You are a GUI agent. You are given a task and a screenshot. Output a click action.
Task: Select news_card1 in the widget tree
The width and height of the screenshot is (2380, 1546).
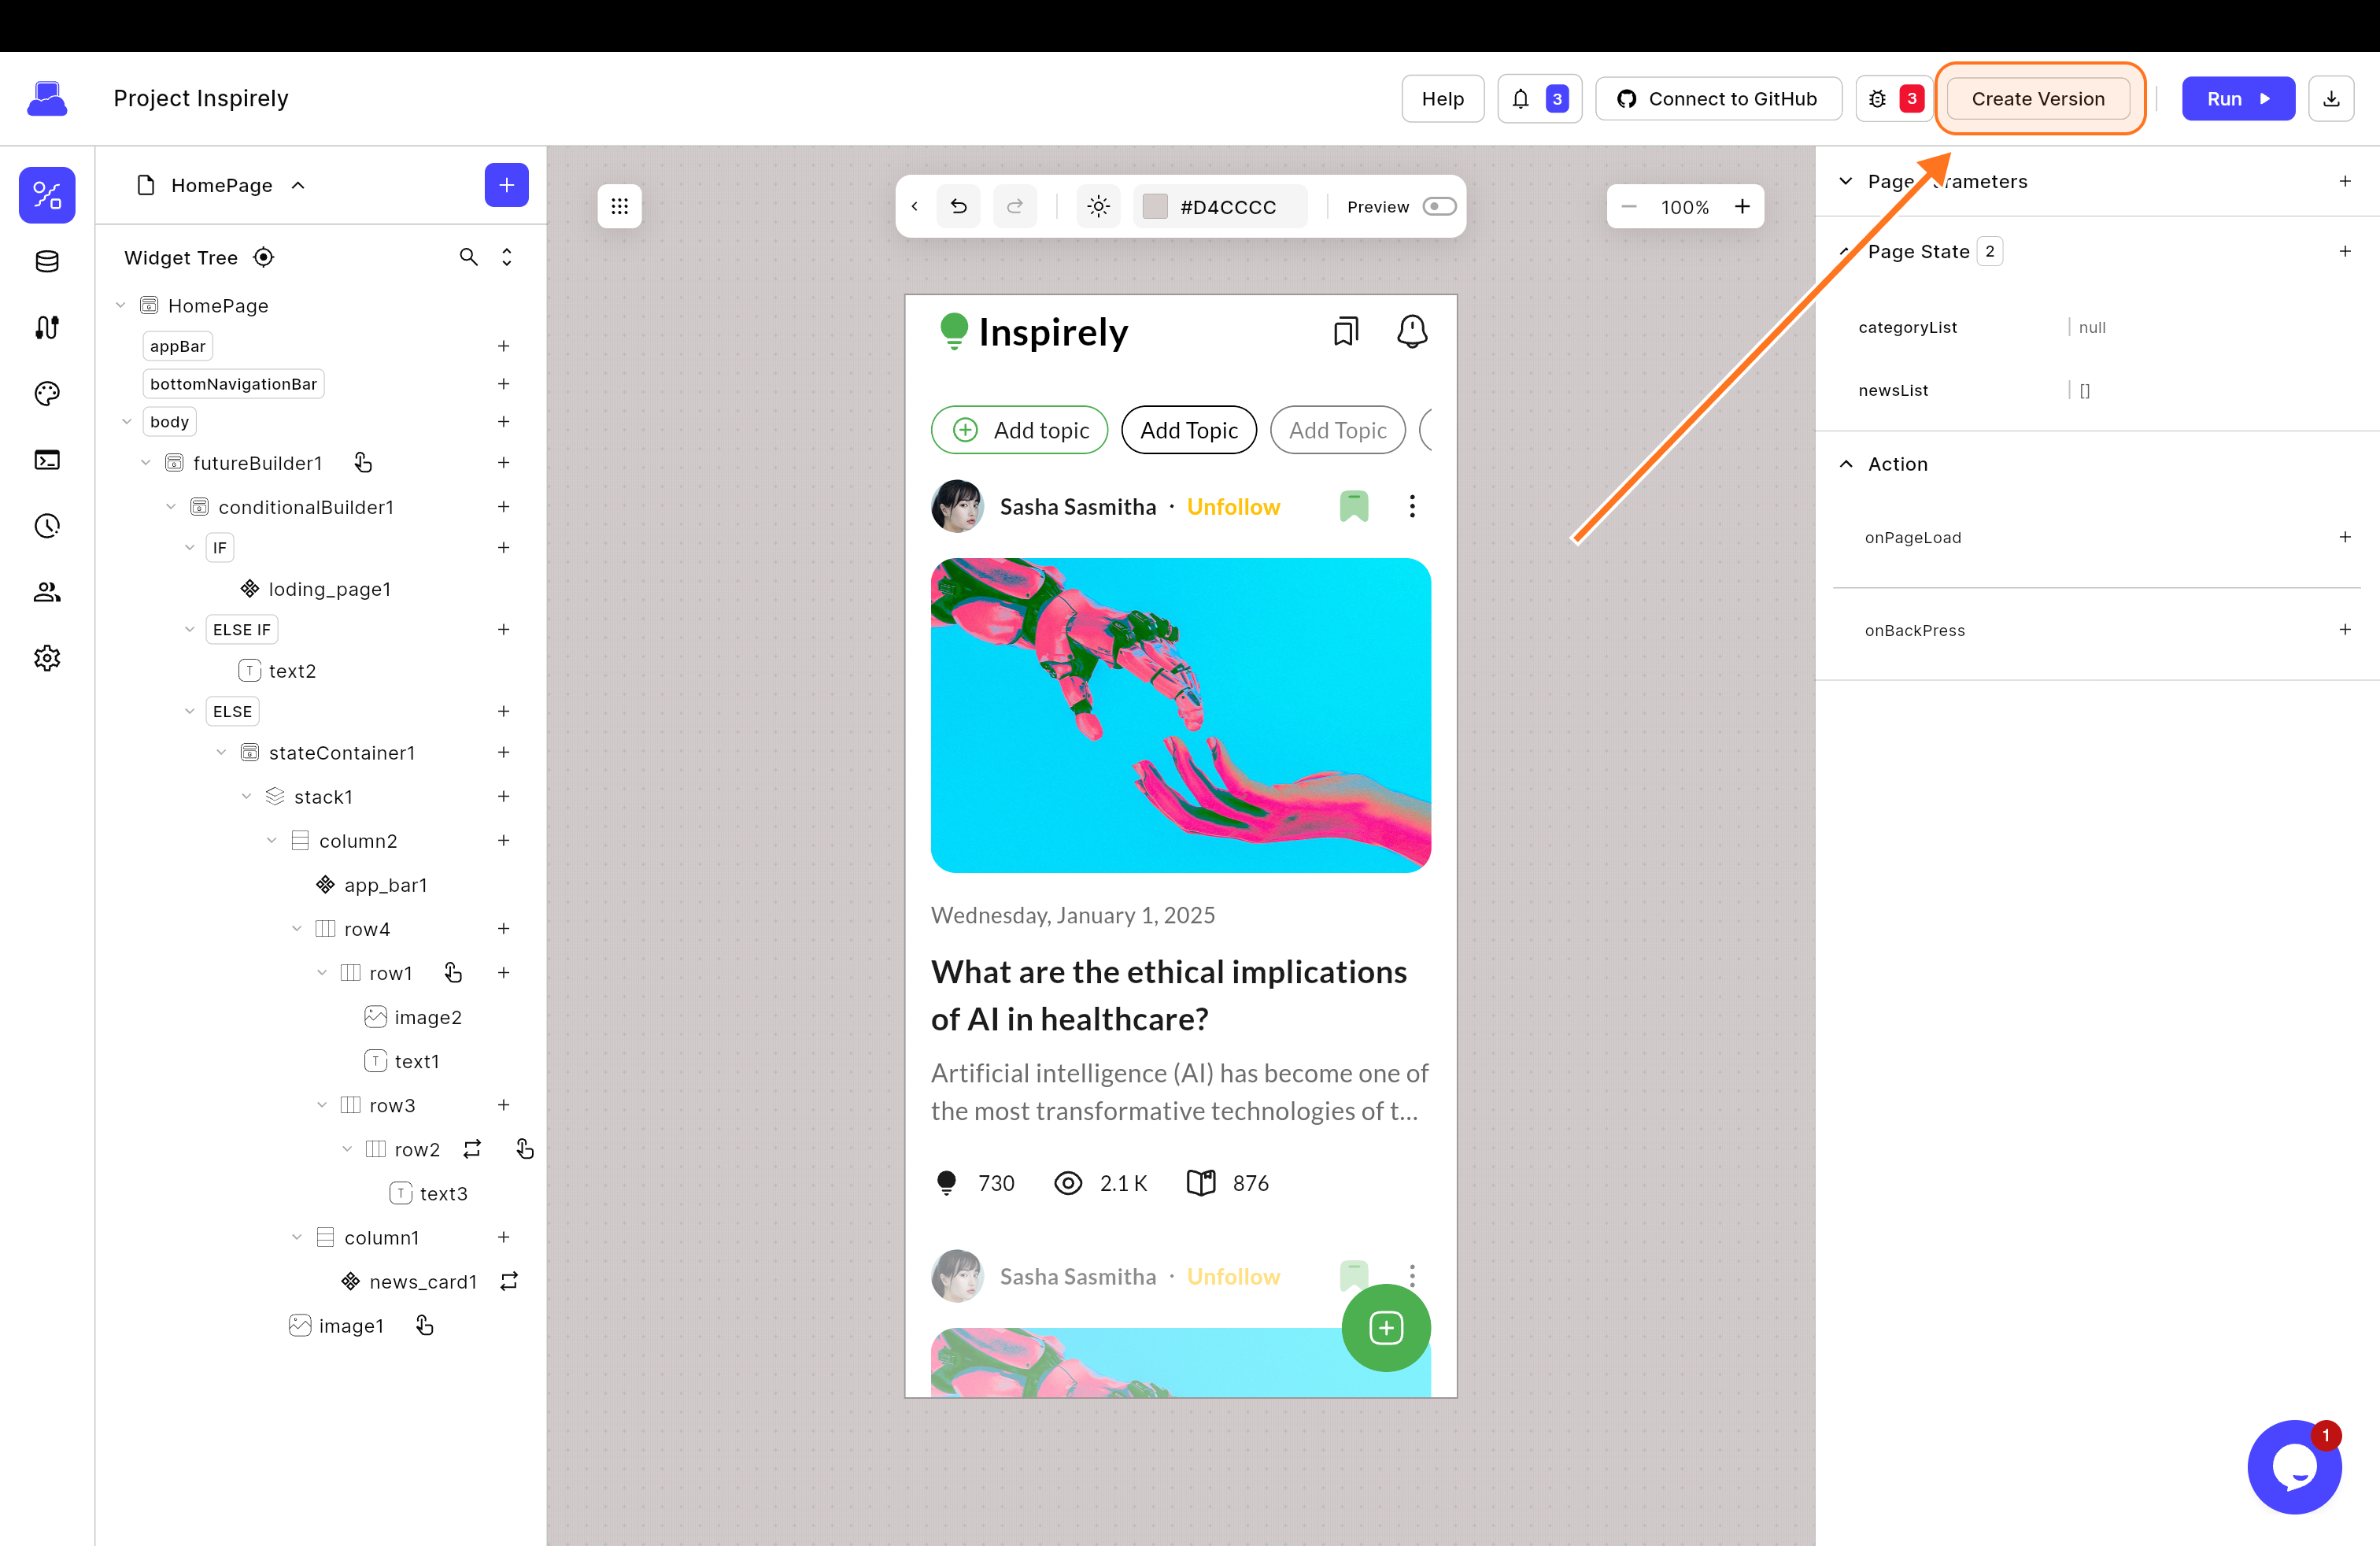[x=422, y=1281]
